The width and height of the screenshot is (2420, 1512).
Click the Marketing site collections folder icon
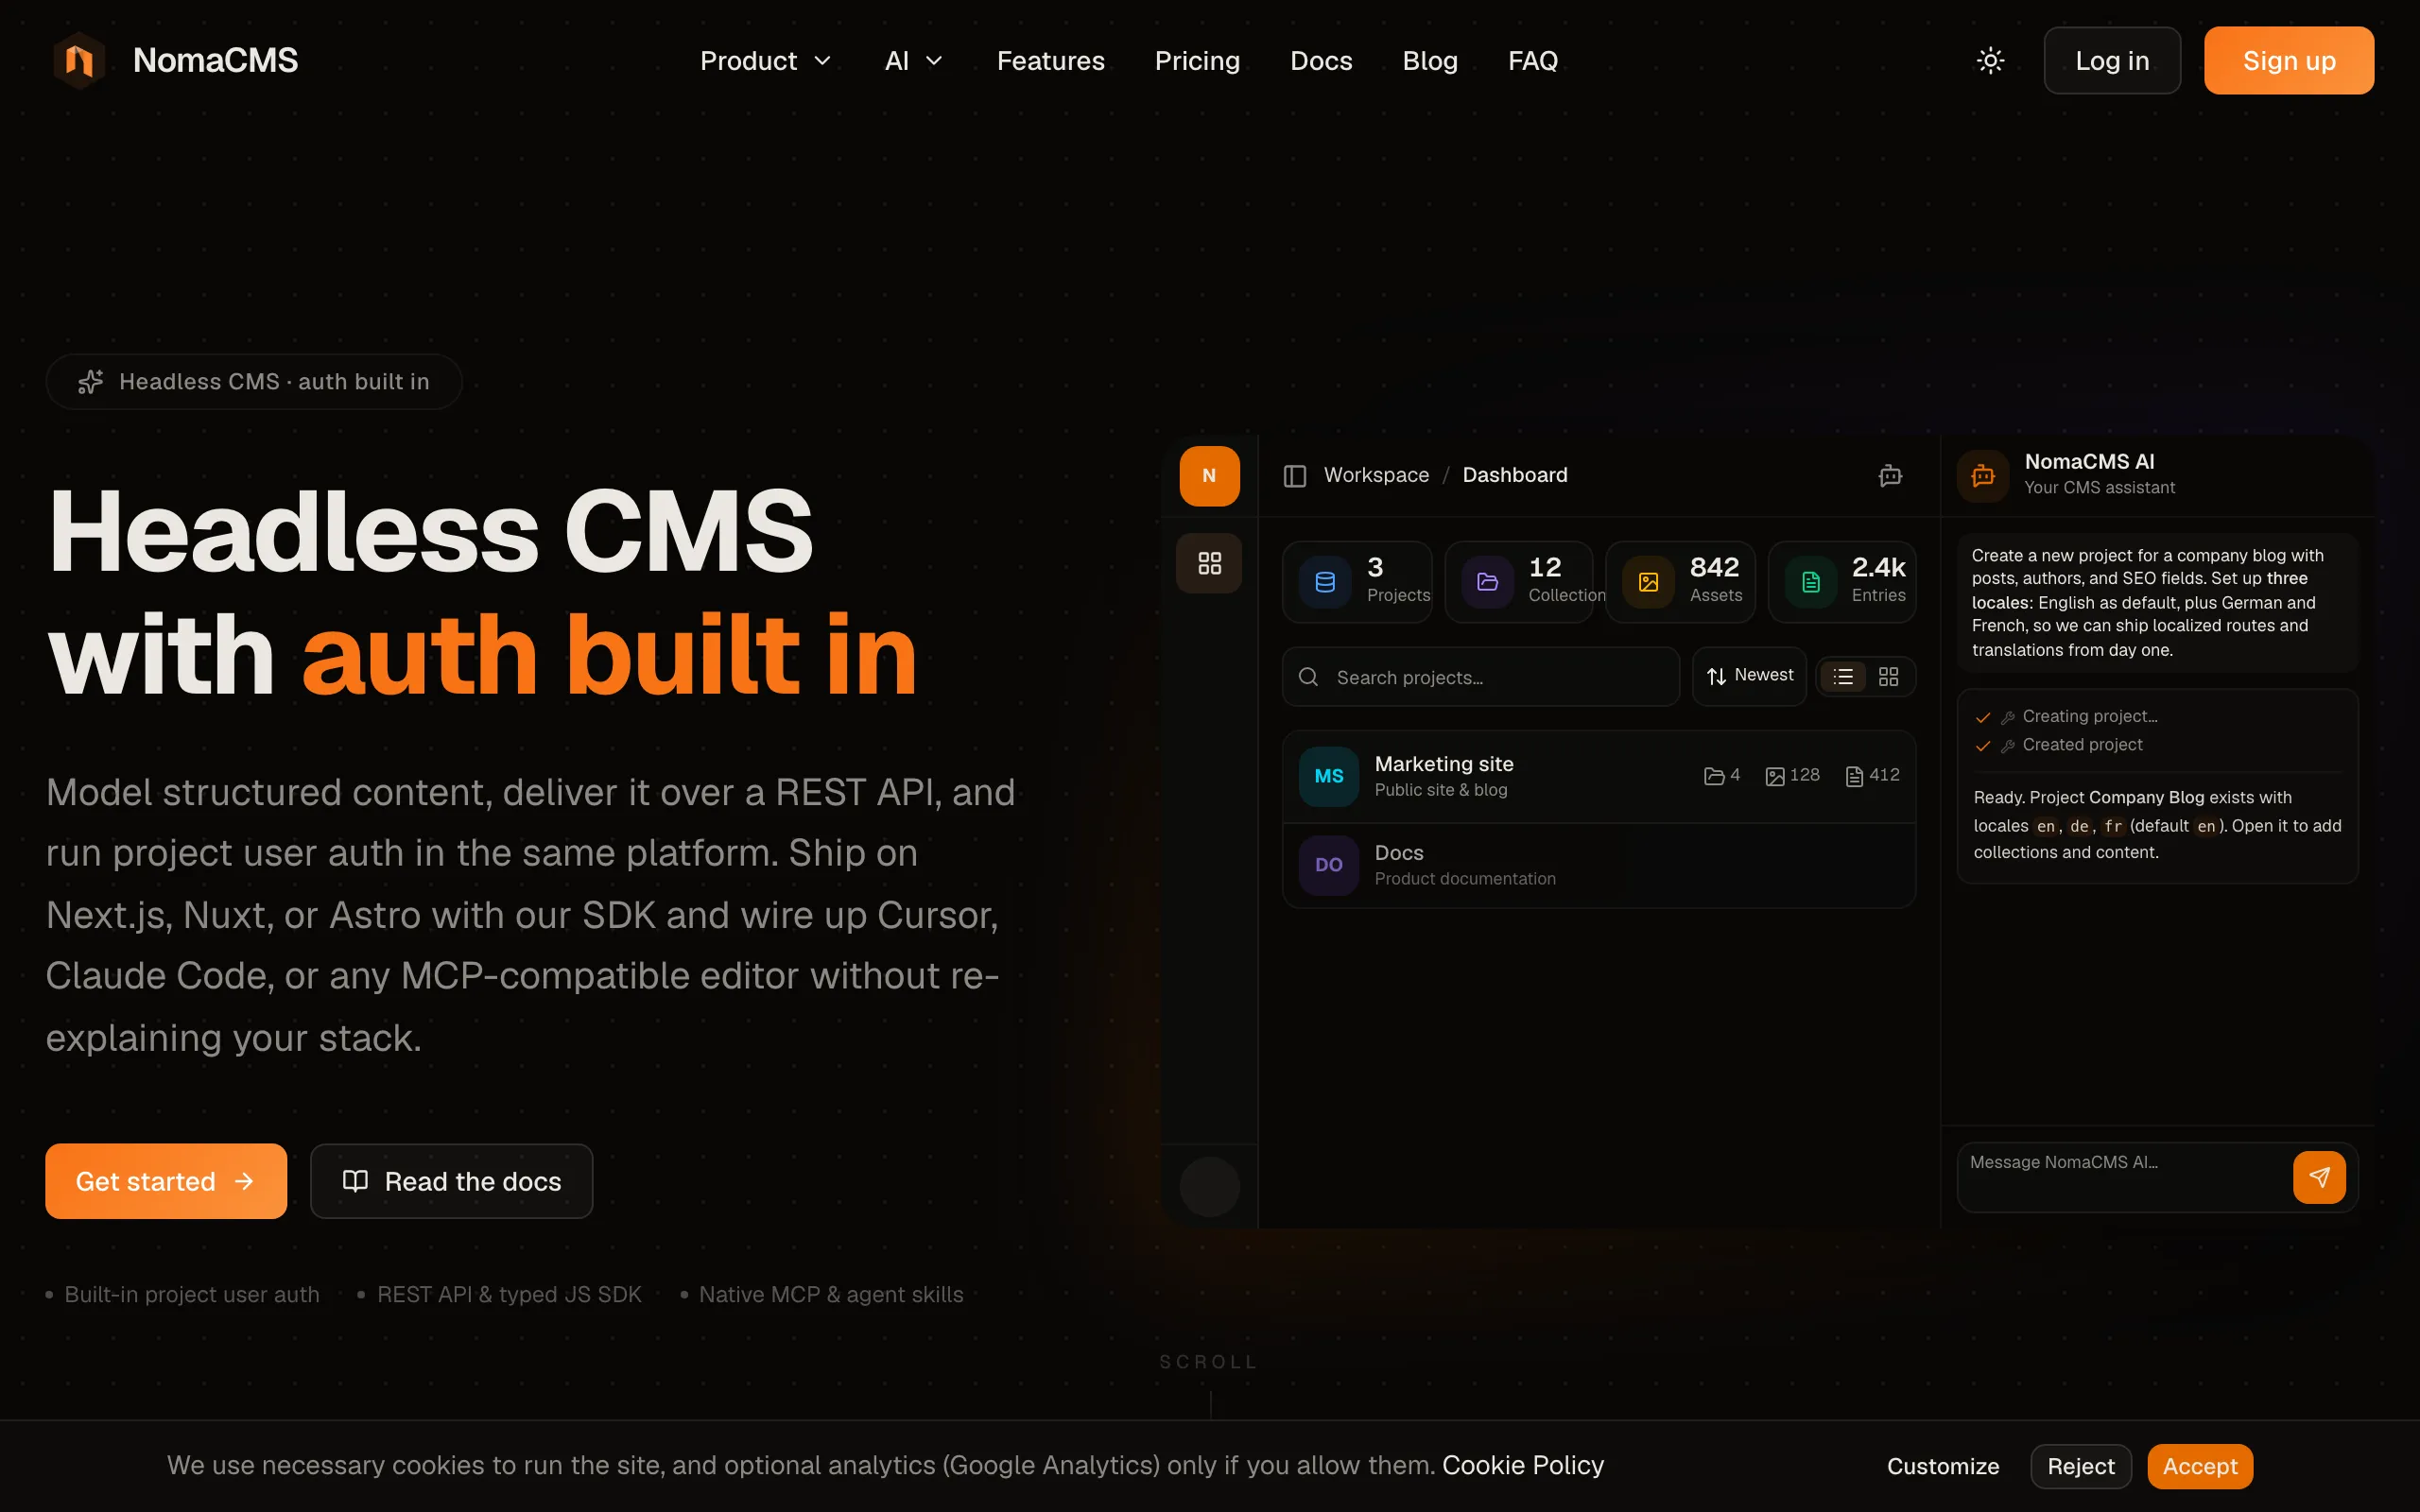pos(1714,776)
